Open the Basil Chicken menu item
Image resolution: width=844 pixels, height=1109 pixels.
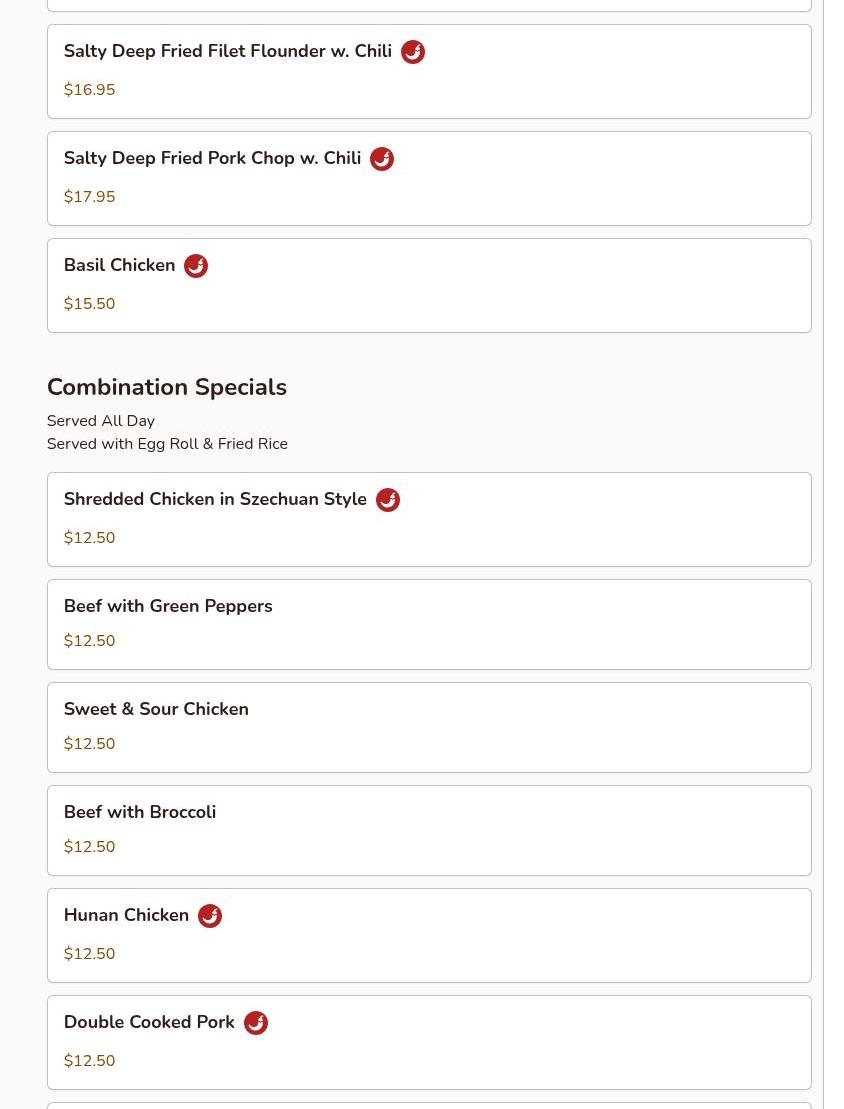(x=119, y=266)
